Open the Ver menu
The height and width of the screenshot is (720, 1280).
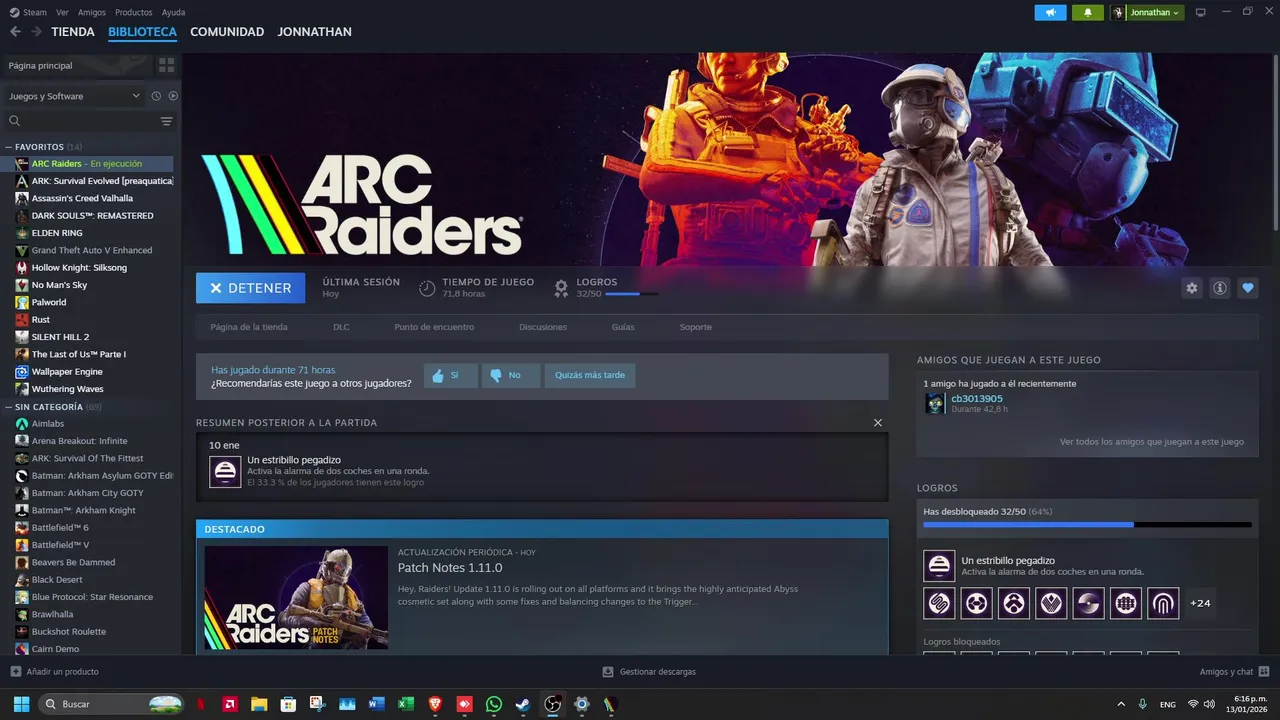pos(62,12)
